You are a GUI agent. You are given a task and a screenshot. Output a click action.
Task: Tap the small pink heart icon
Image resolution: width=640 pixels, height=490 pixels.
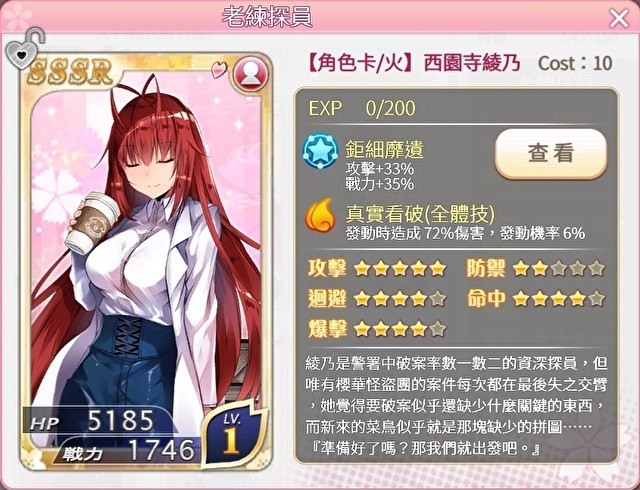coord(219,69)
